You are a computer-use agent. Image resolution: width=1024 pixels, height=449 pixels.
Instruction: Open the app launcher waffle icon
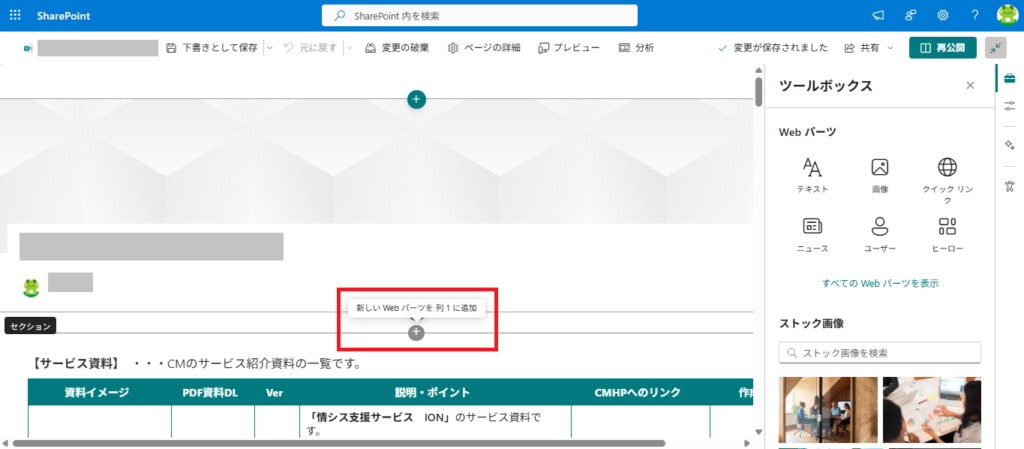(15, 16)
